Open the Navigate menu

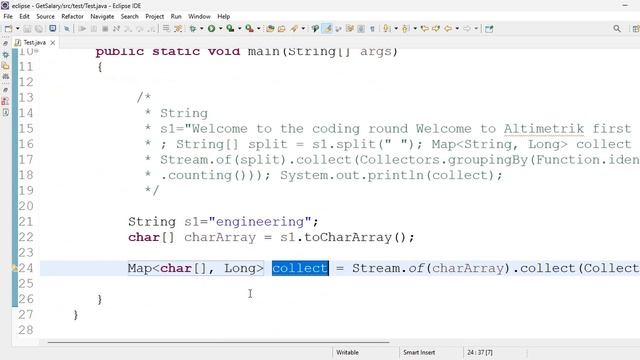[x=102, y=16]
